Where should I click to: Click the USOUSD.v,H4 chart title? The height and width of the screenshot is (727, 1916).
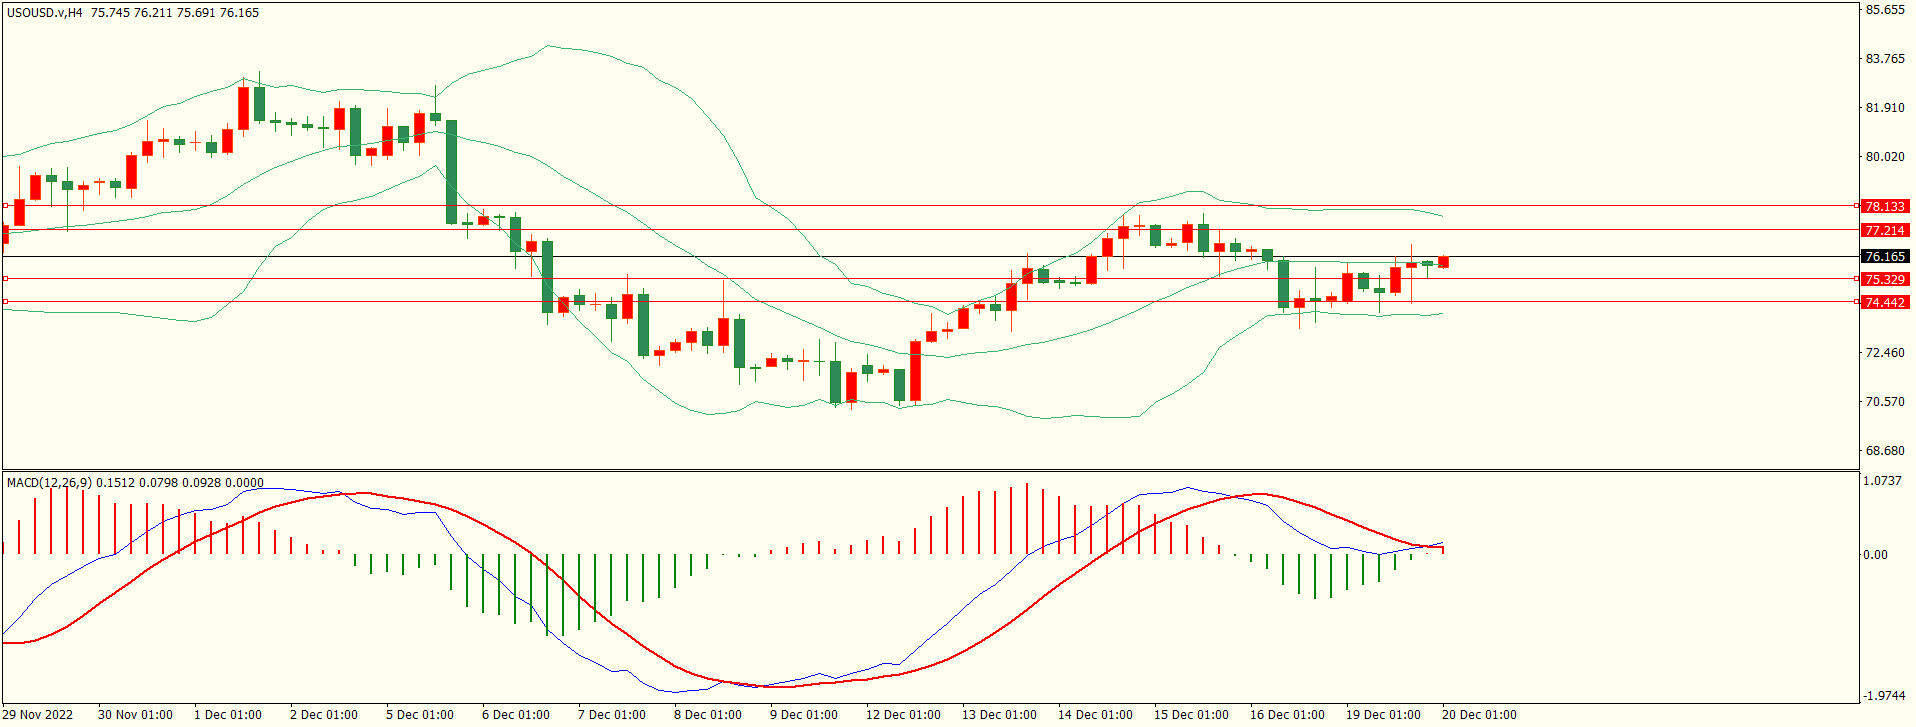pos(45,13)
